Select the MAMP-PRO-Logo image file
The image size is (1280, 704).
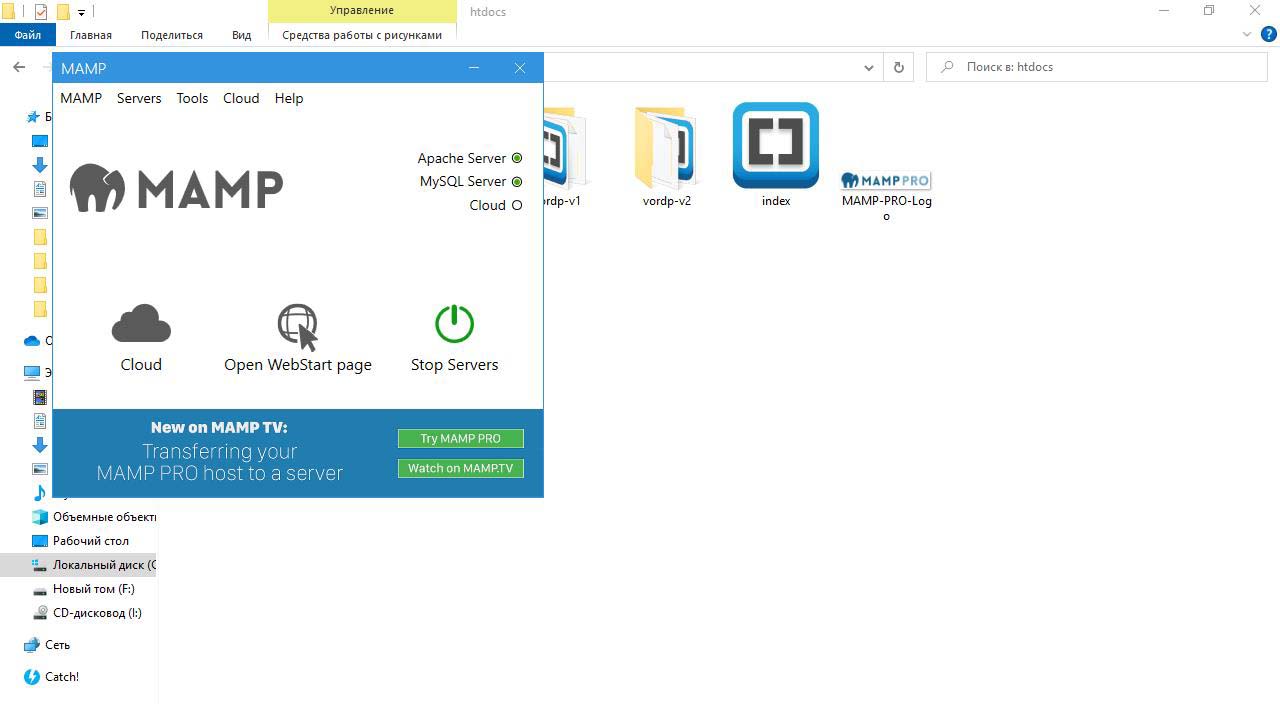click(886, 181)
